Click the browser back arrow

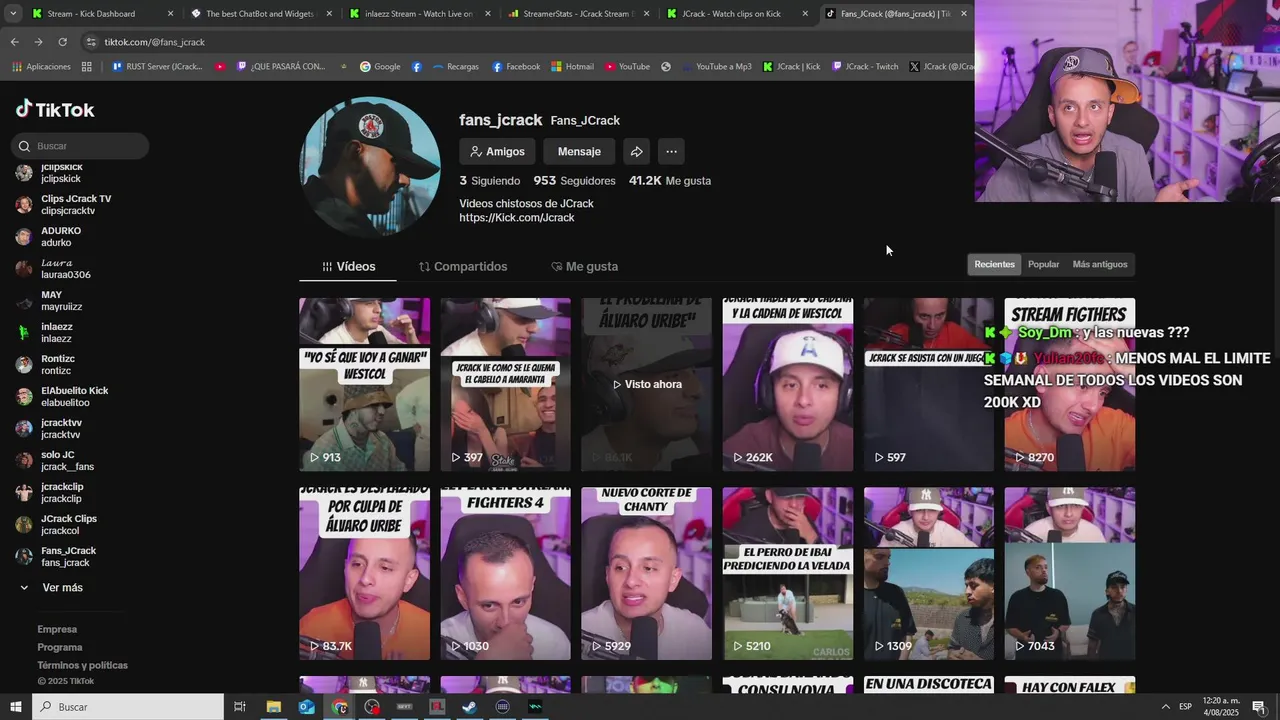(x=14, y=42)
